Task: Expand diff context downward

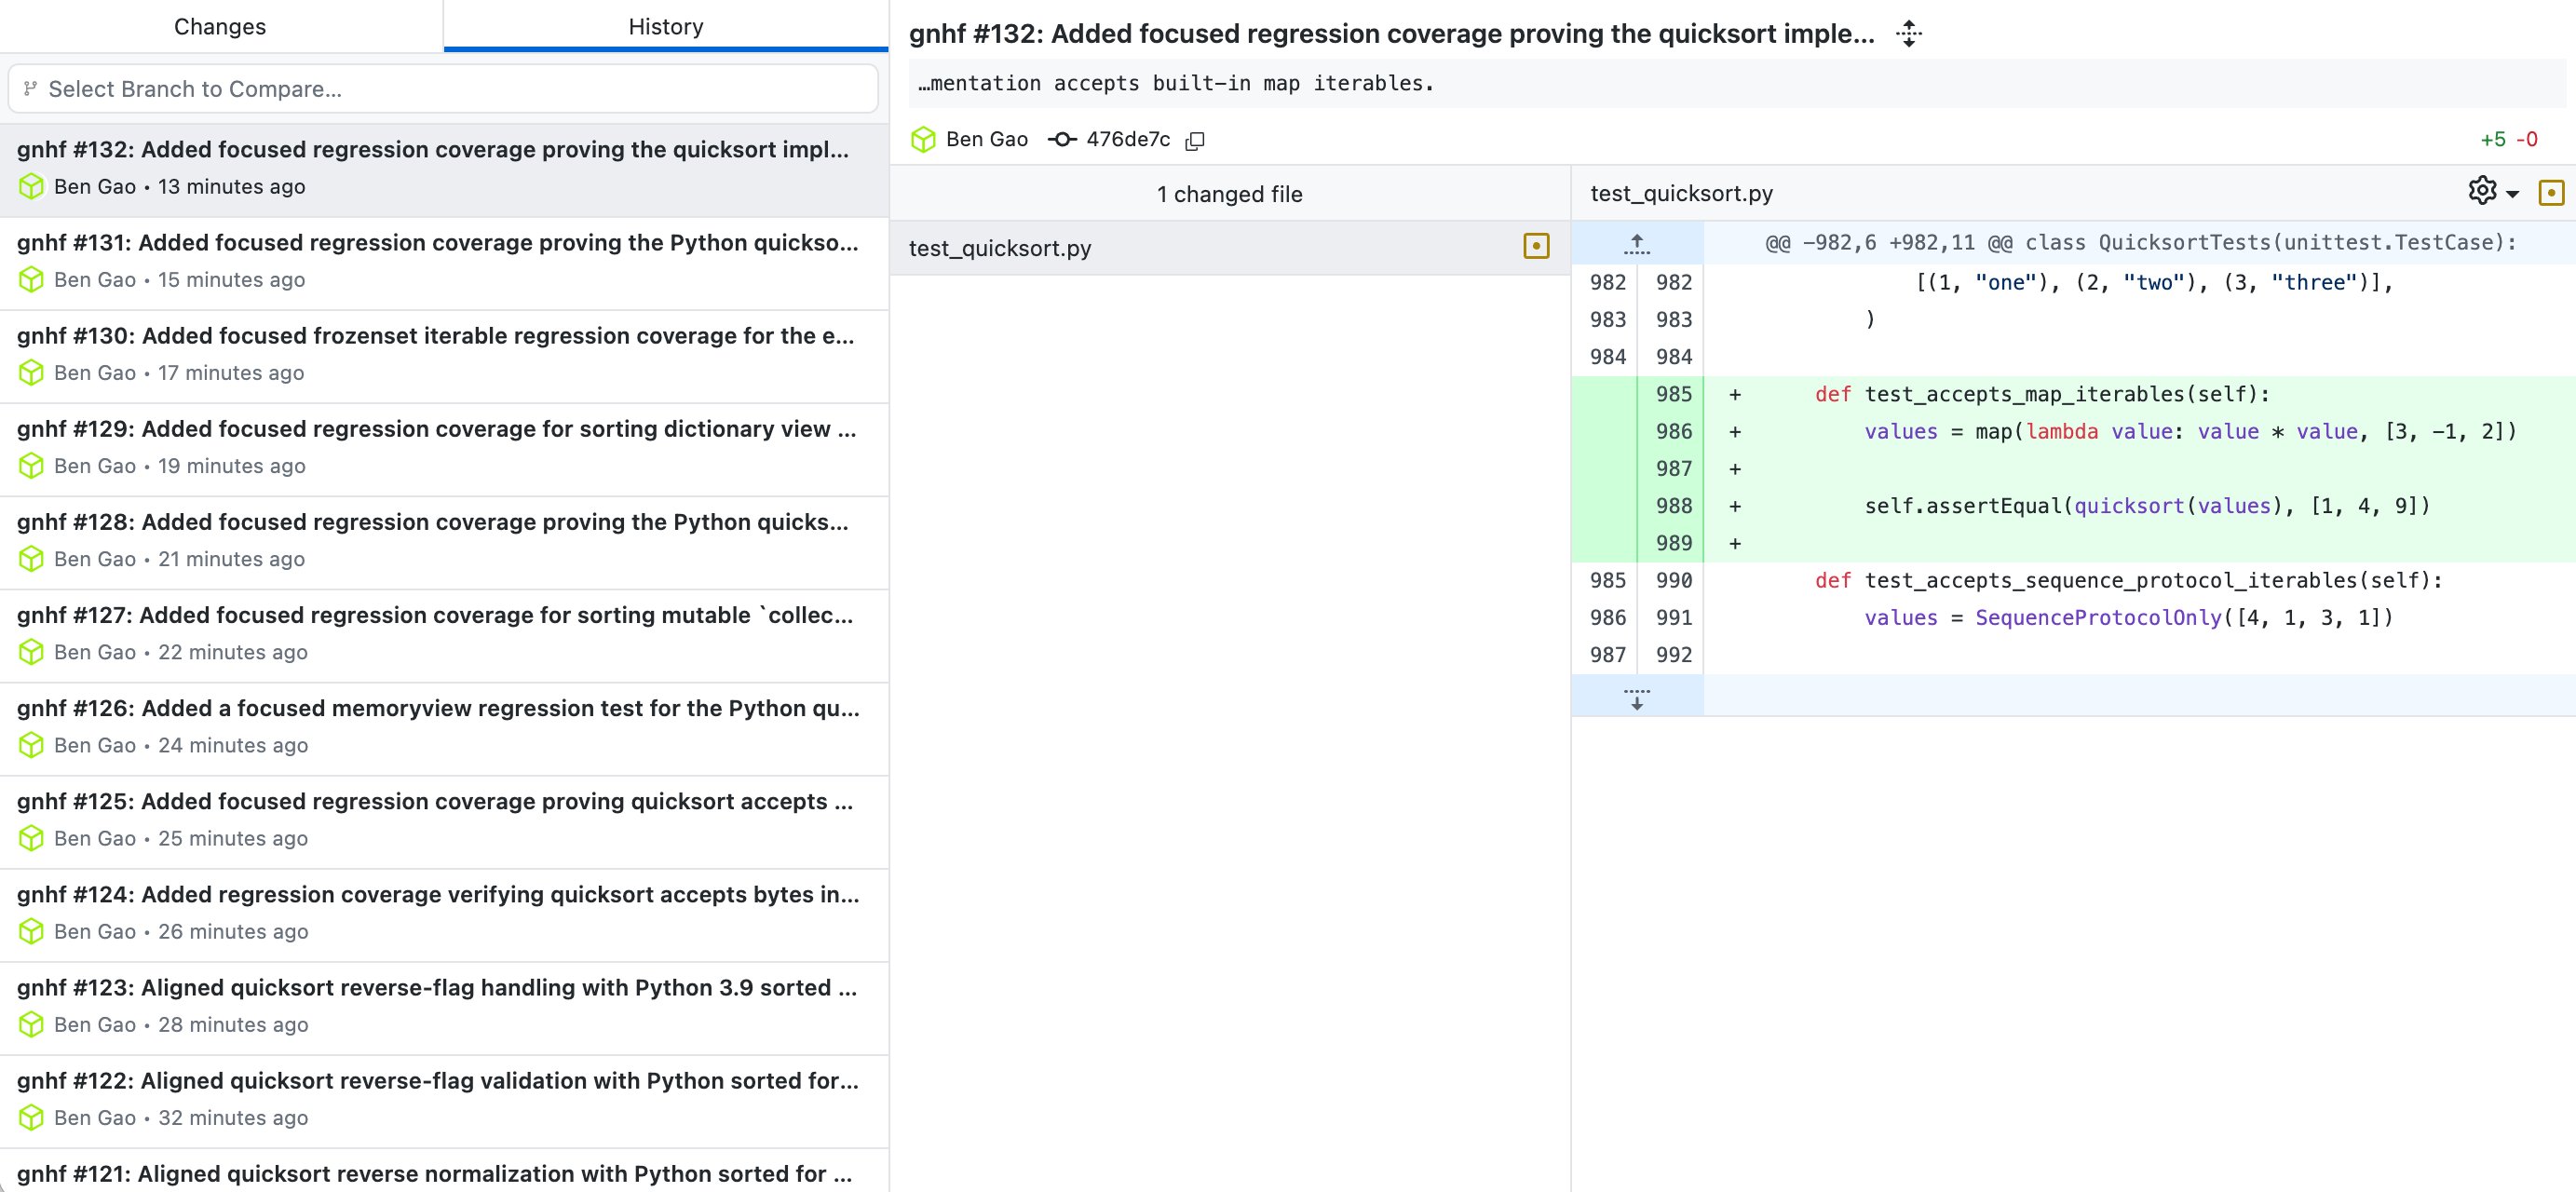Action: [1636, 697]
